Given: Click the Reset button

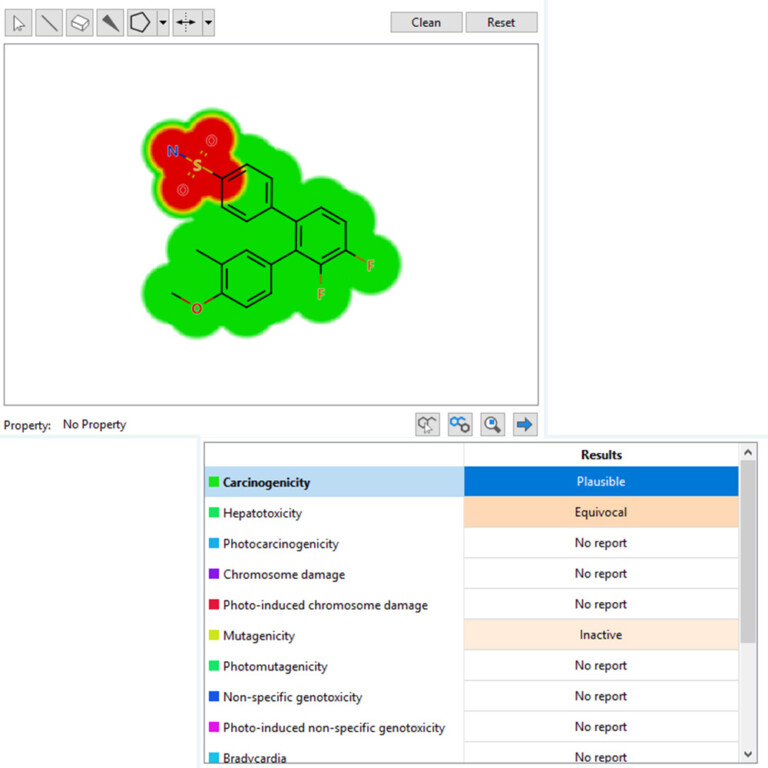Looking at the screenshot, I should pos(501,23).
